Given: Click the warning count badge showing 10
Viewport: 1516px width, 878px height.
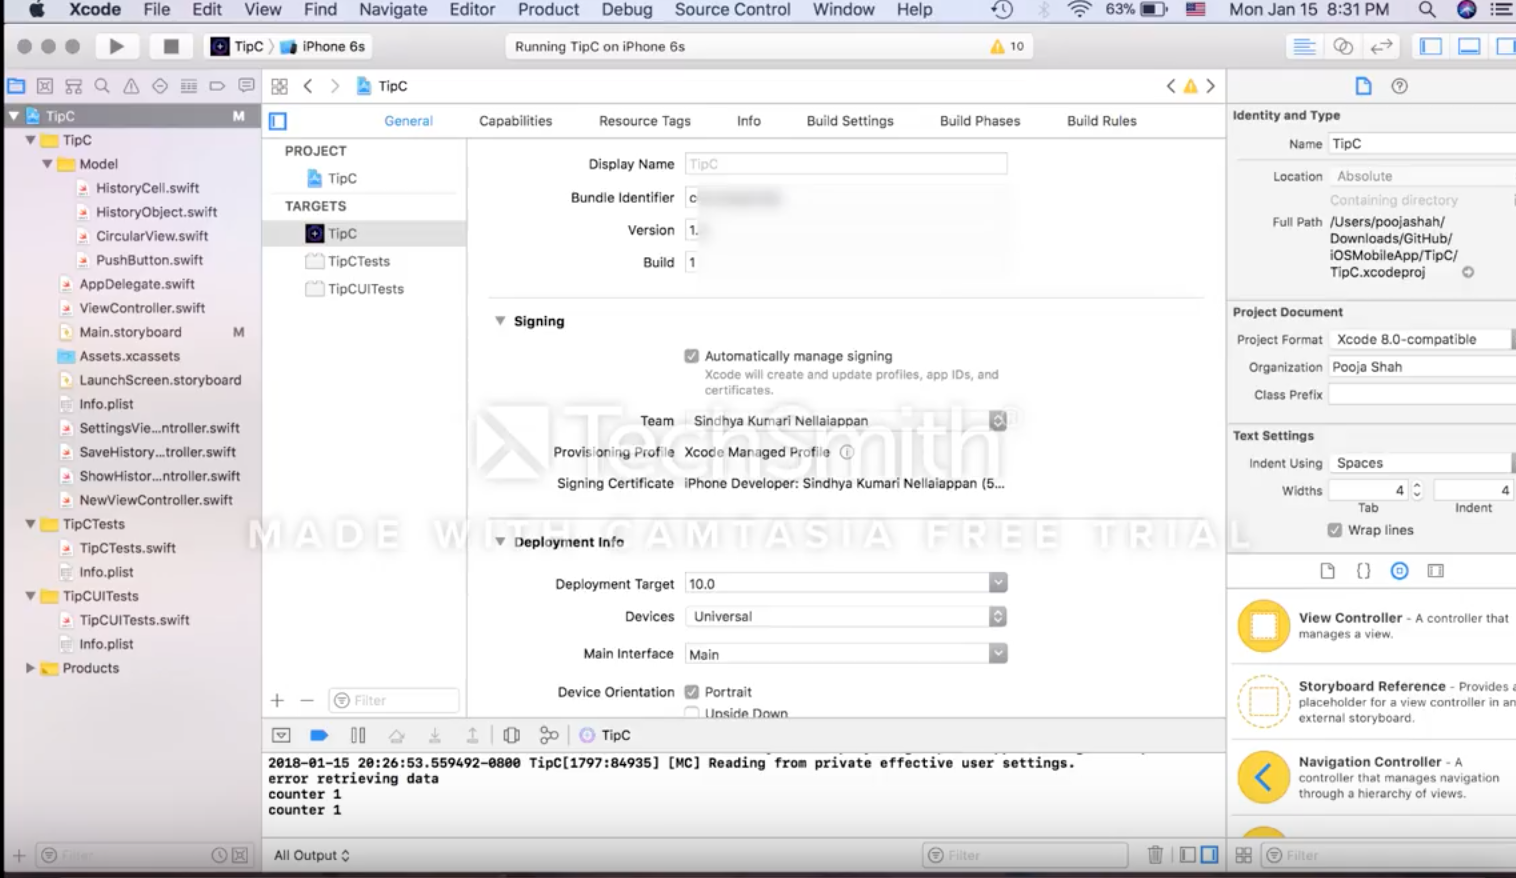Looking at the screenshot, I should point(1007,46).
